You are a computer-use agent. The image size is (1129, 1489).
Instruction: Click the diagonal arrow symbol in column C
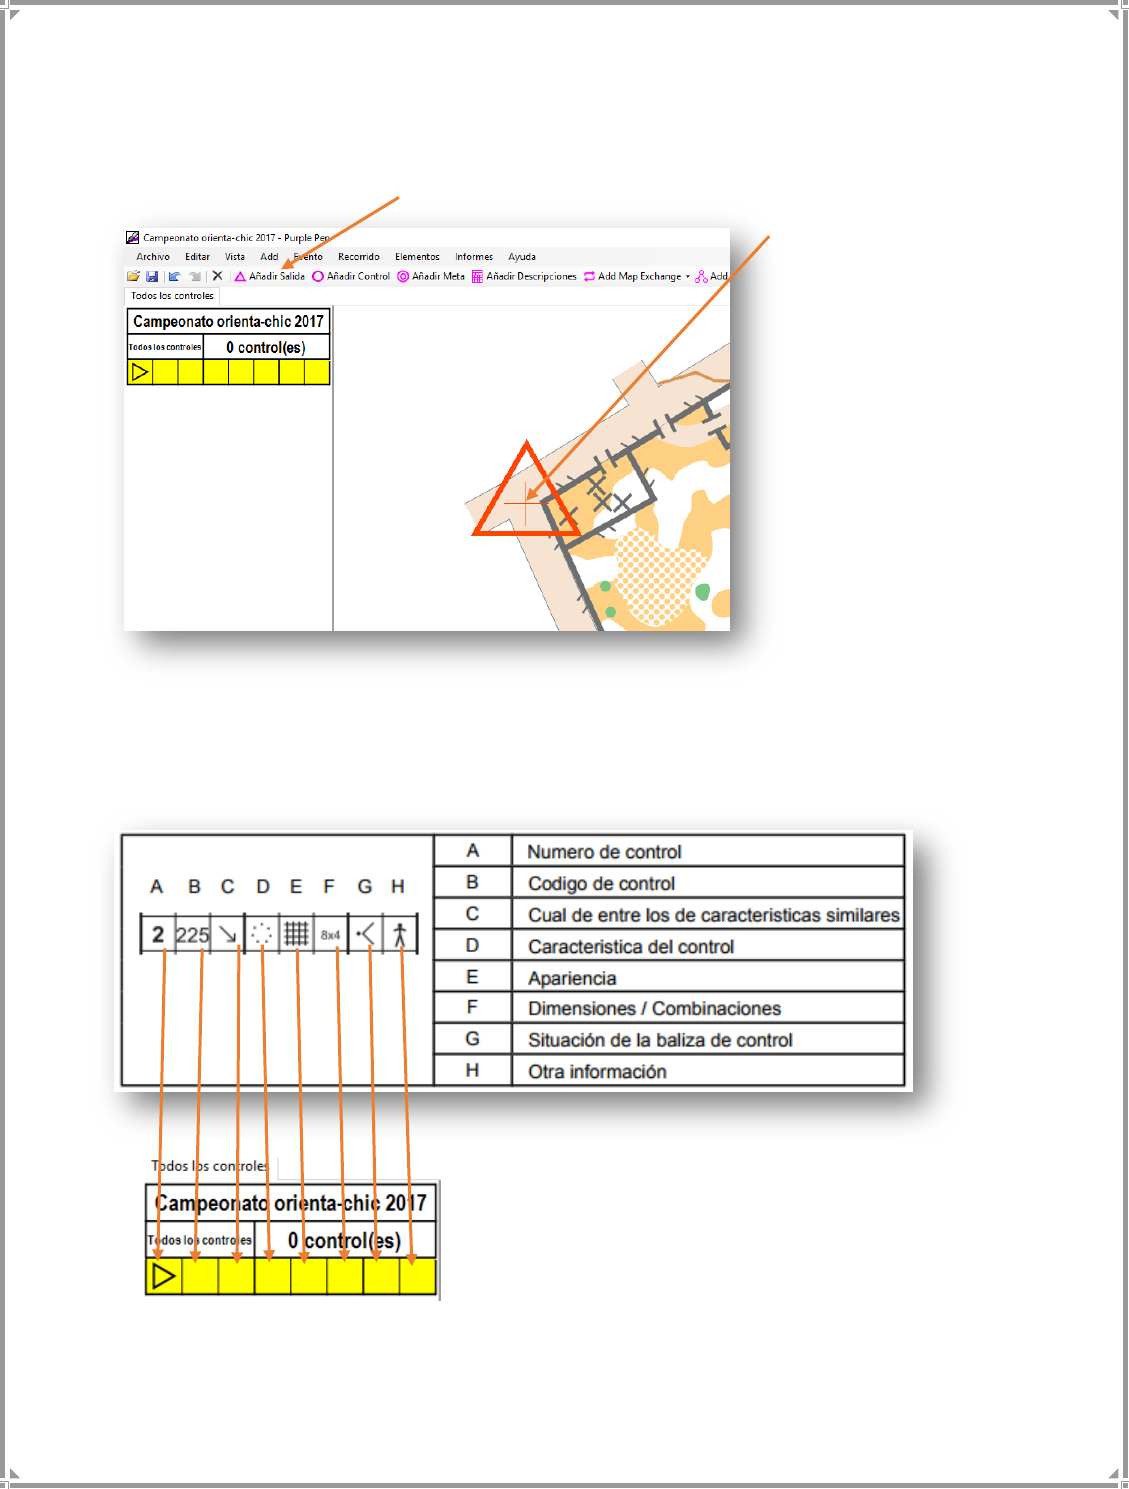227,935
